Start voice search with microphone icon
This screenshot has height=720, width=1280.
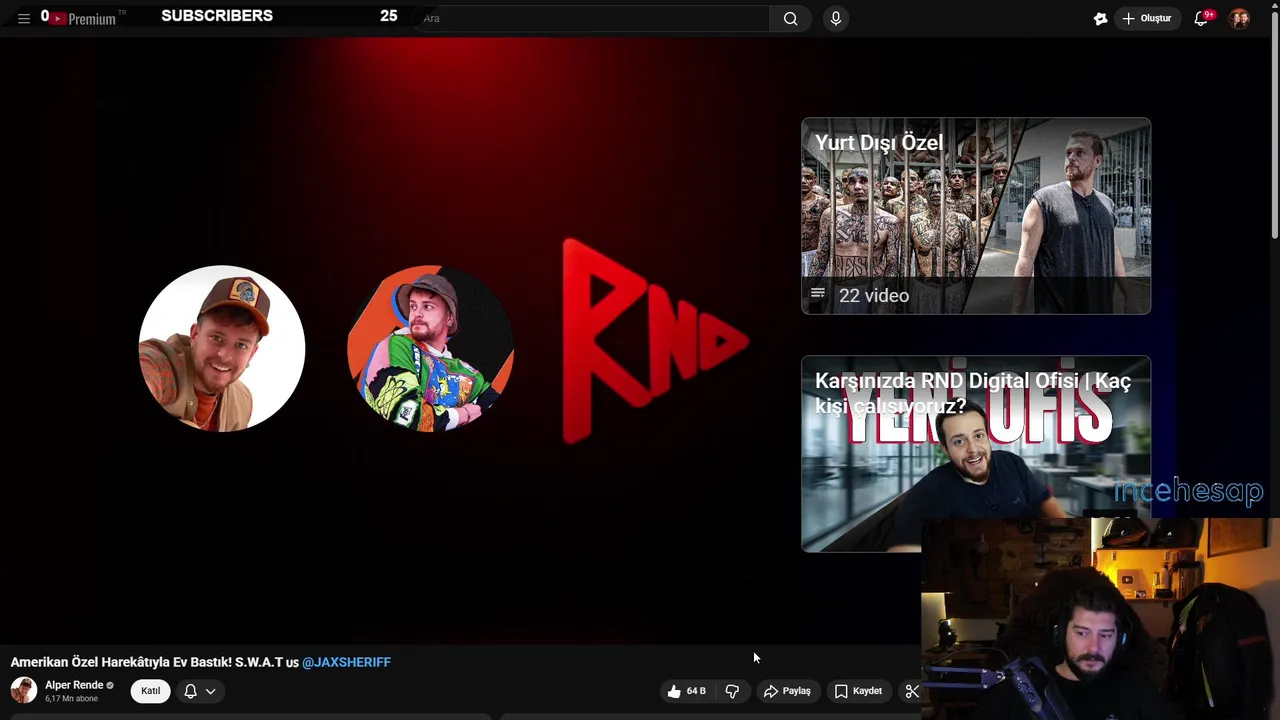(x=836, y=18)
